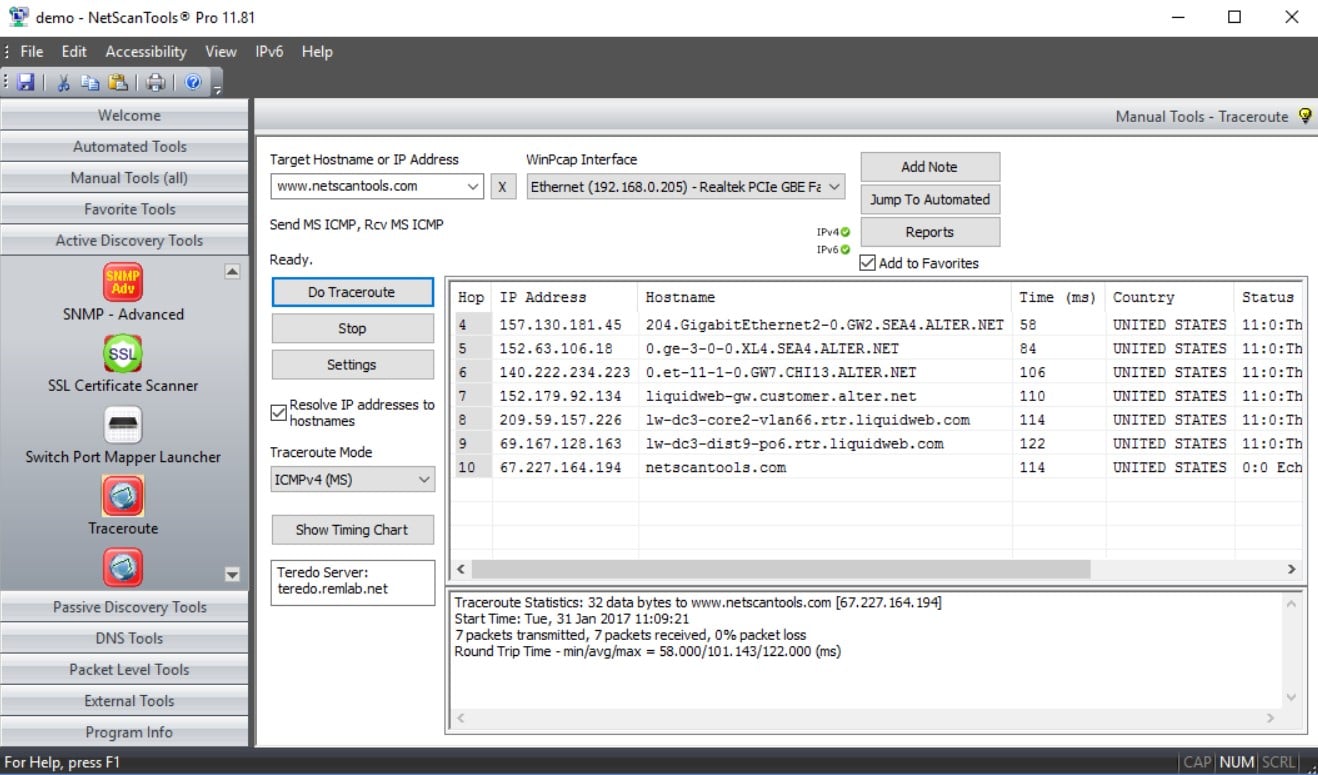Viewport: 1318px width, 775px height.
Task: Expand the Welcome panel section
Action: (124, 115)
